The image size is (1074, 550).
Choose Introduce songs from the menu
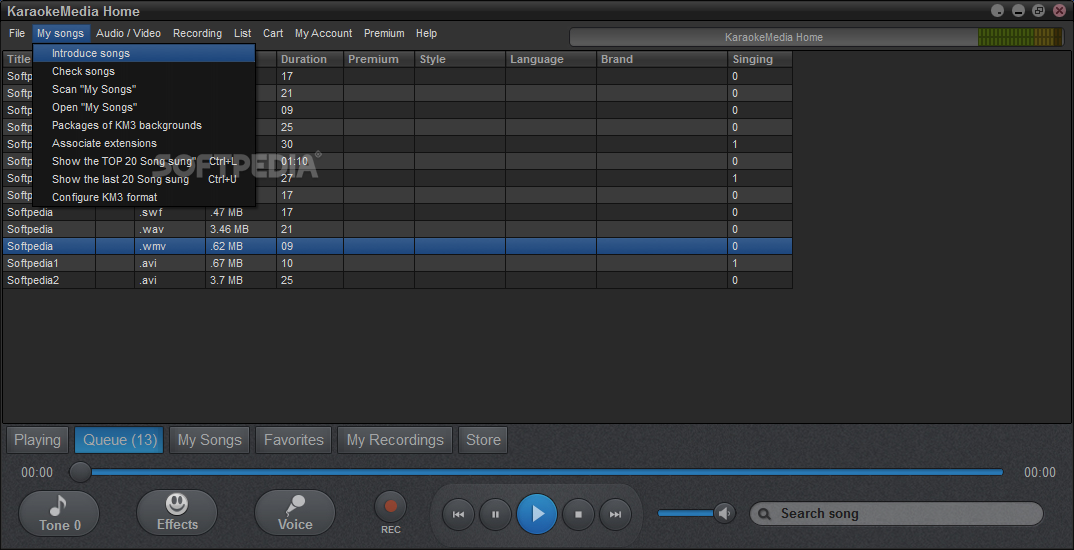pyautogui.click(x=144, y=53)
